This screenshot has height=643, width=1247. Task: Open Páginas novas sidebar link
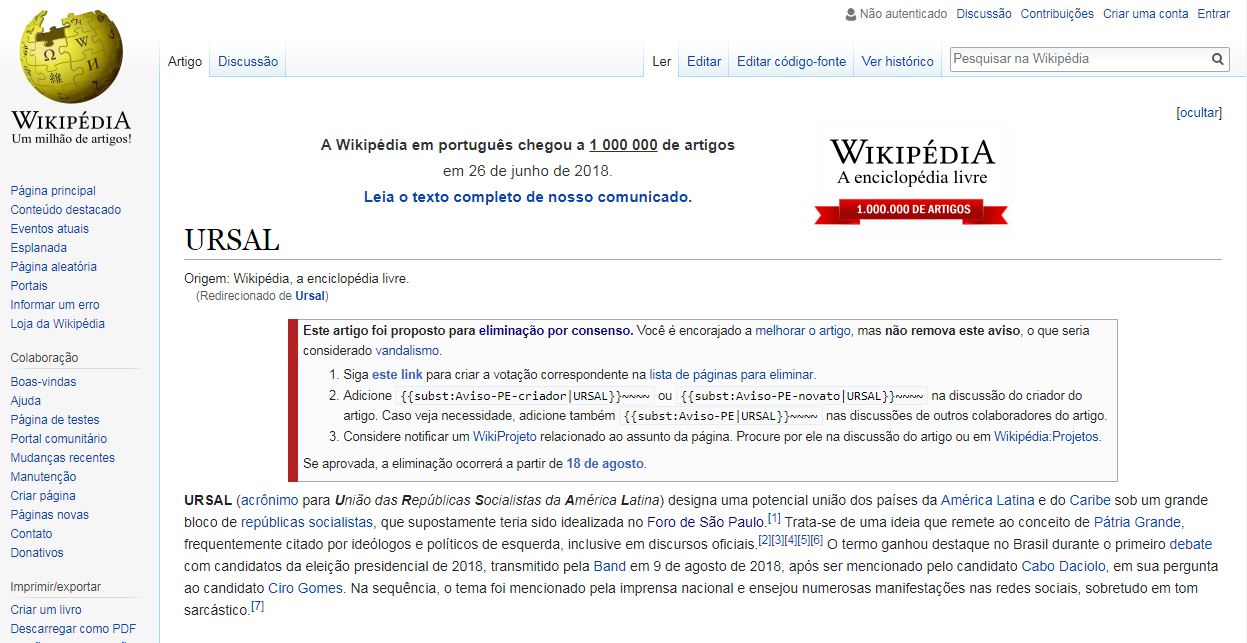tap(49, 514)
